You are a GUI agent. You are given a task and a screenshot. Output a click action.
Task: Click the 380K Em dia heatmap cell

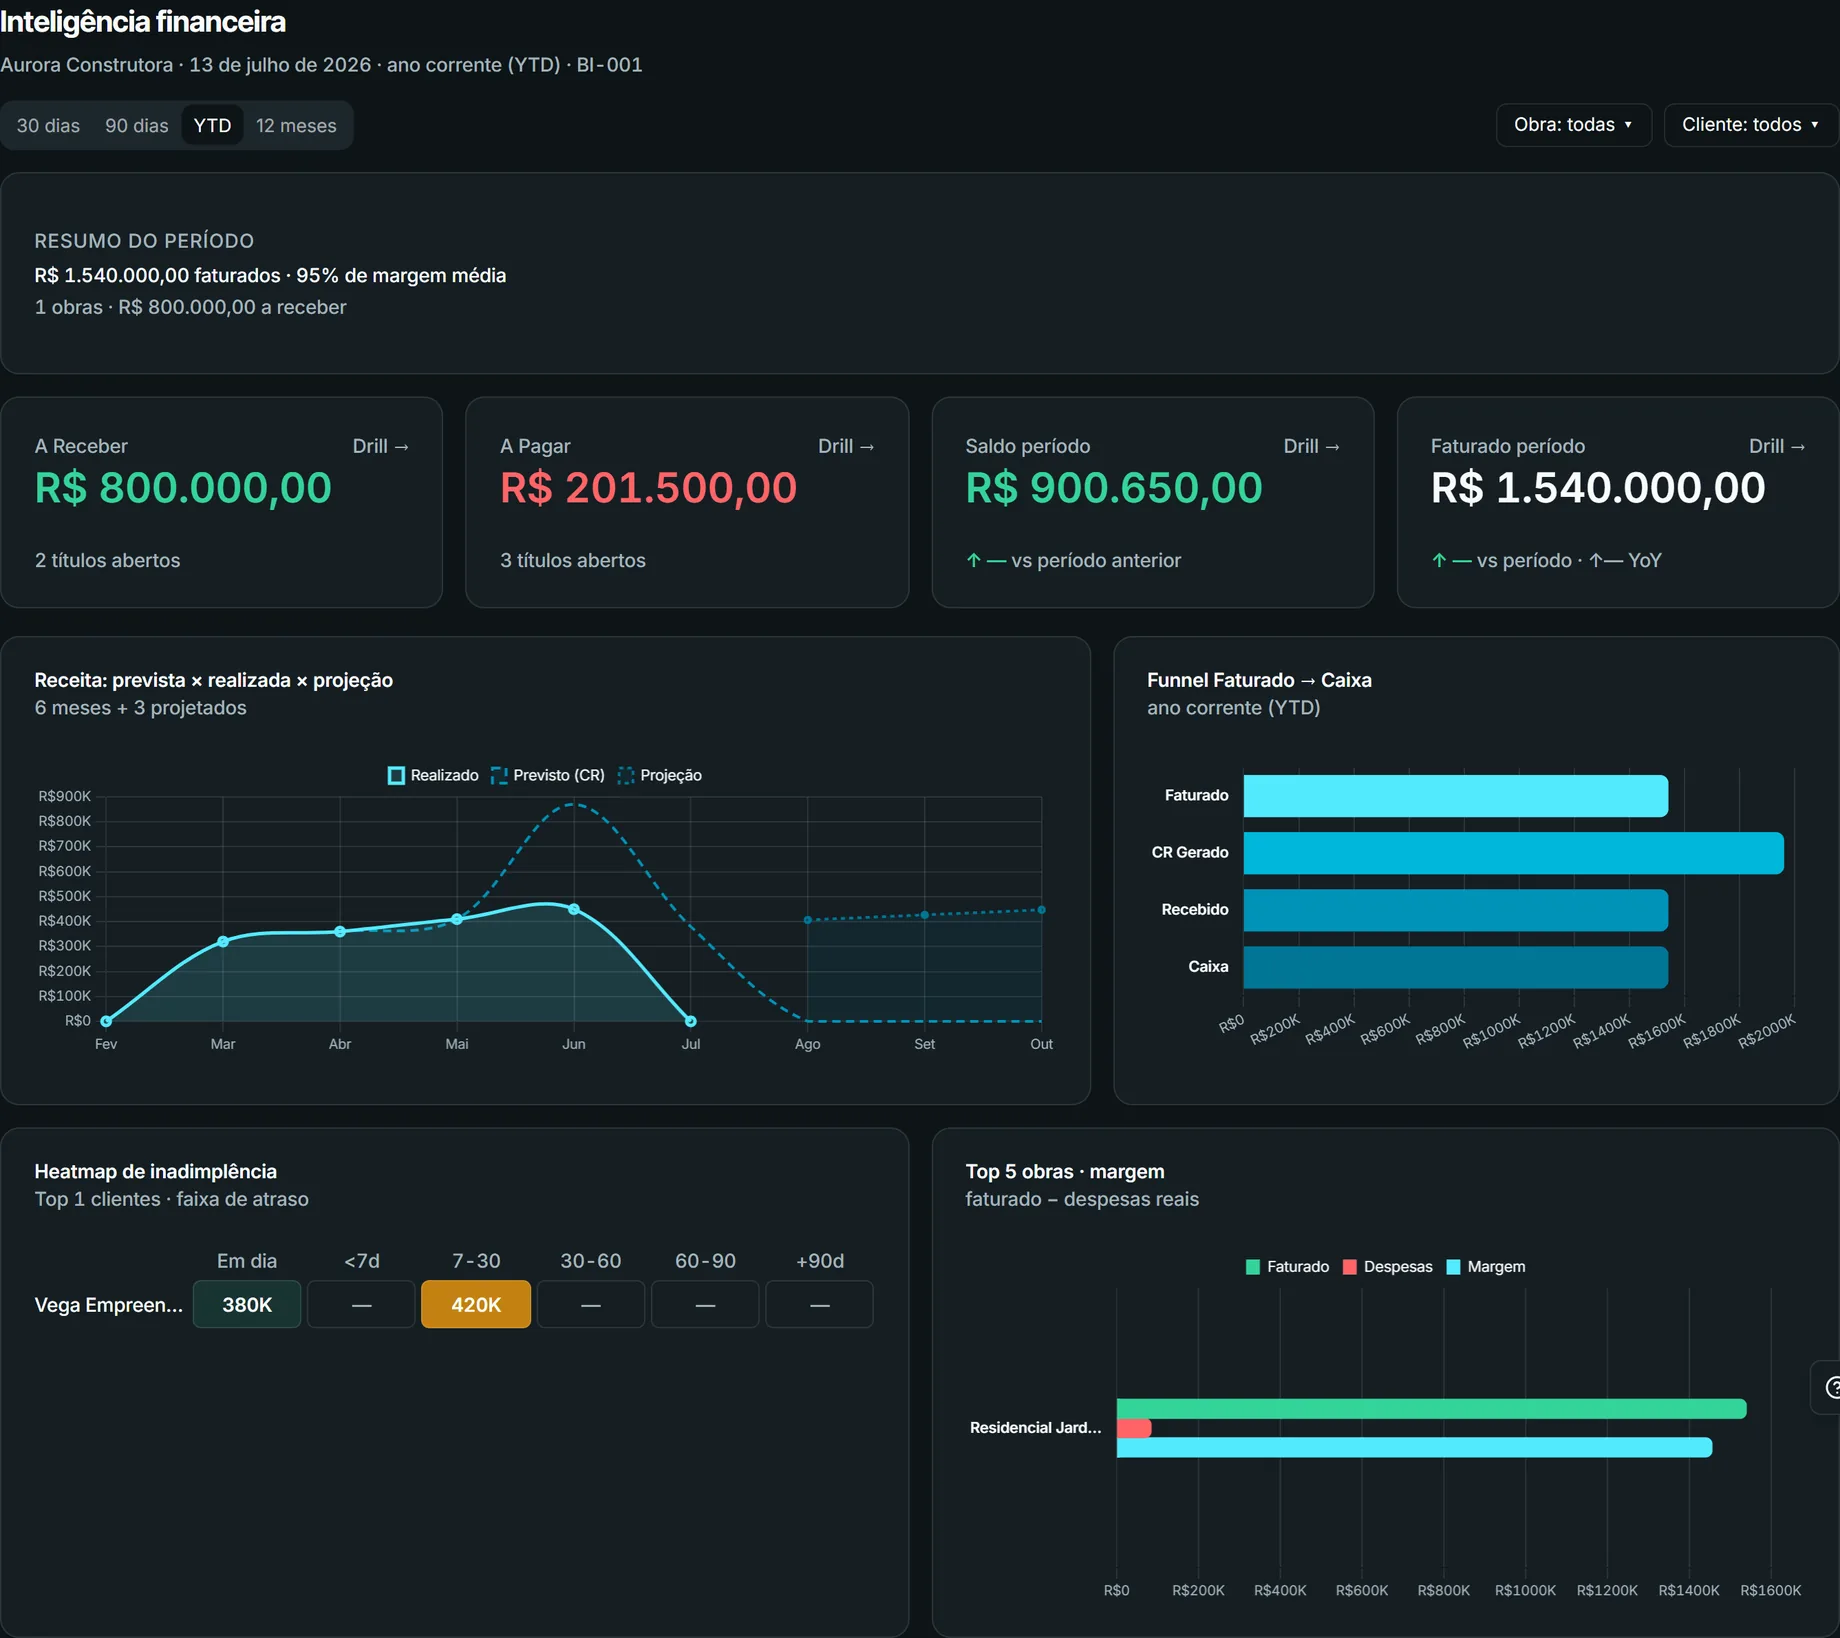point(247,1304)
